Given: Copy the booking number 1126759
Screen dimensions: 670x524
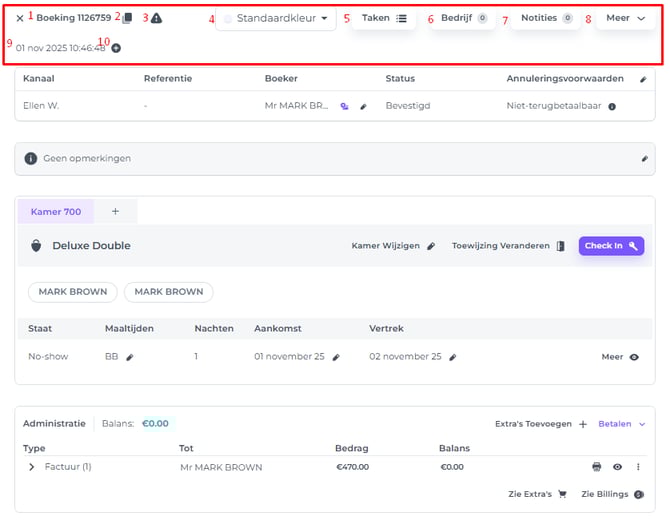Looking at the screenshot, I should (x=126, y=18).
